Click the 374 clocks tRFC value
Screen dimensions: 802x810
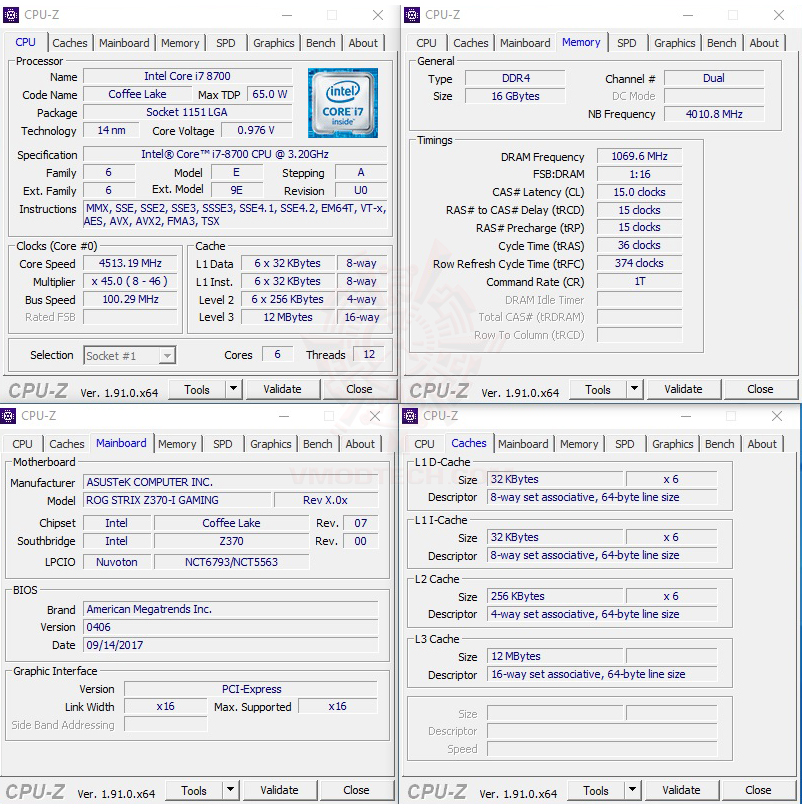pos(639,263)
